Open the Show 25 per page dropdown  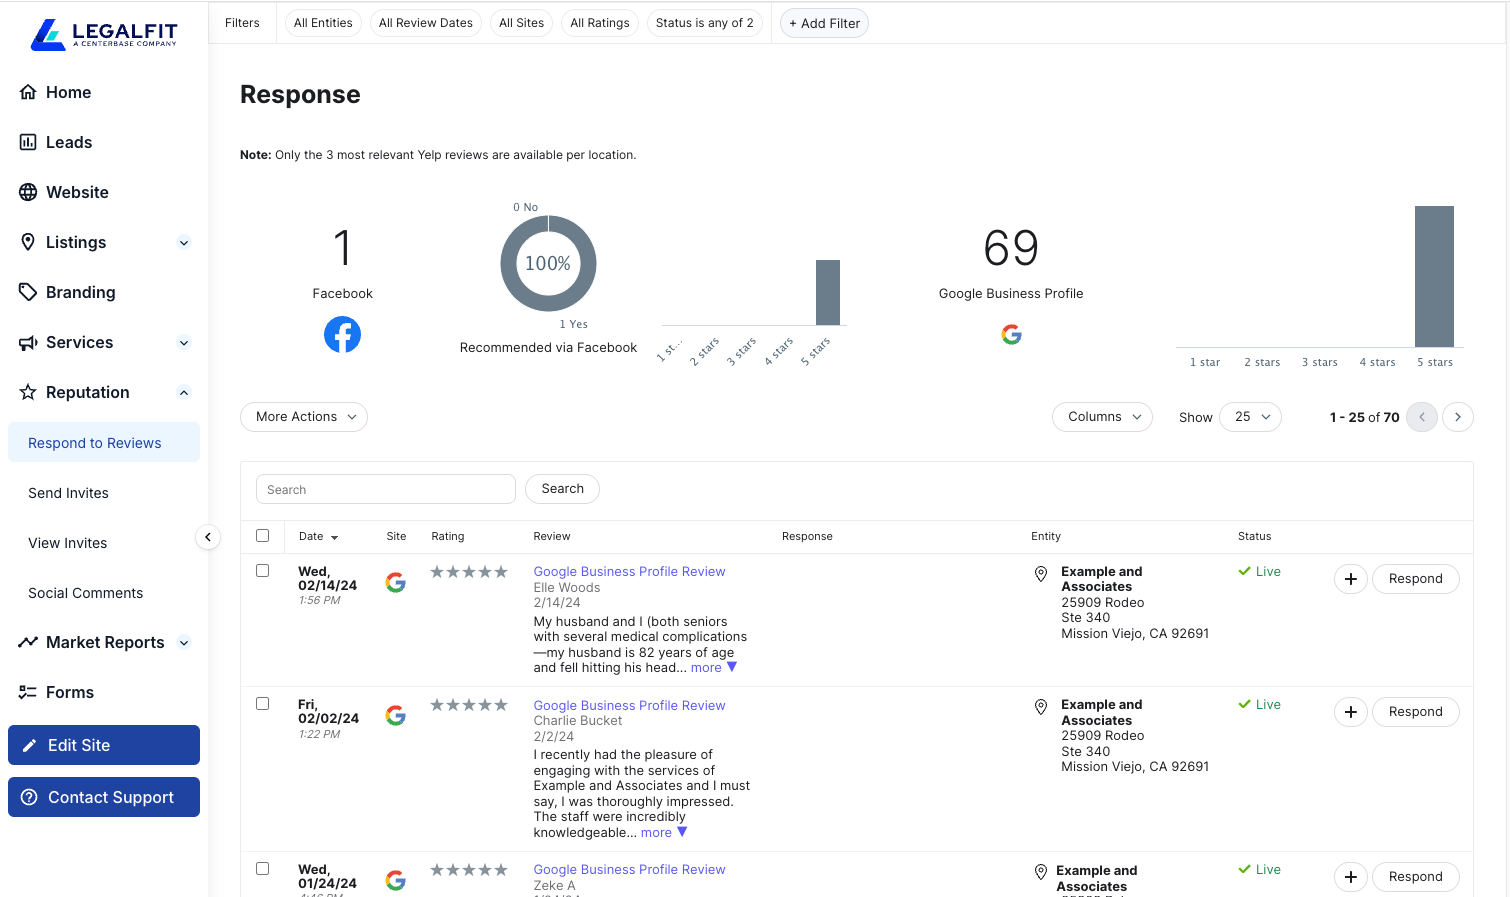[1250, 417]
